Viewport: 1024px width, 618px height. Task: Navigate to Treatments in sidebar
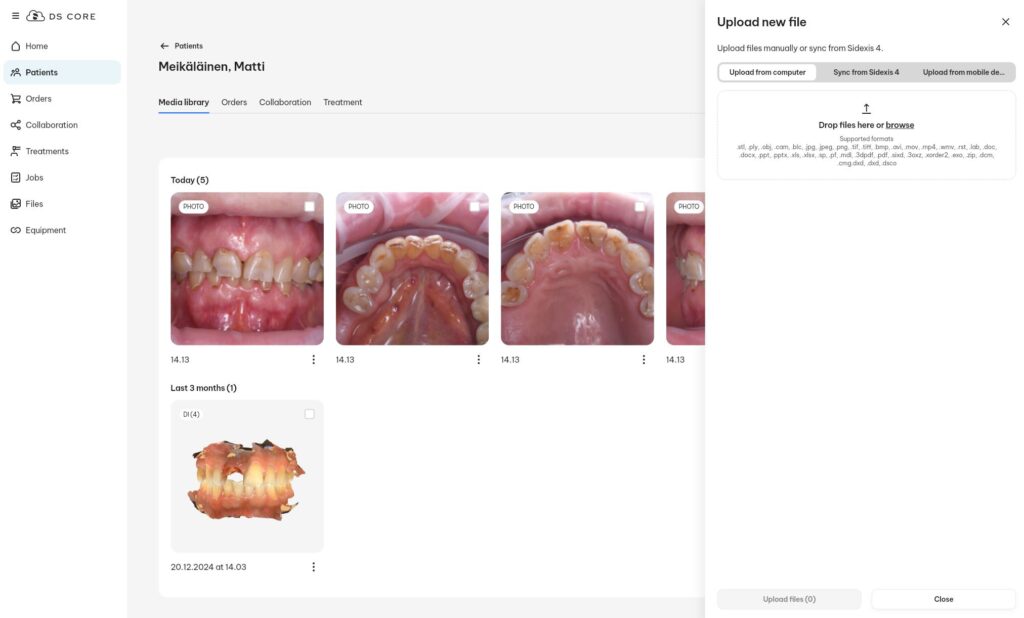[46, 151]
